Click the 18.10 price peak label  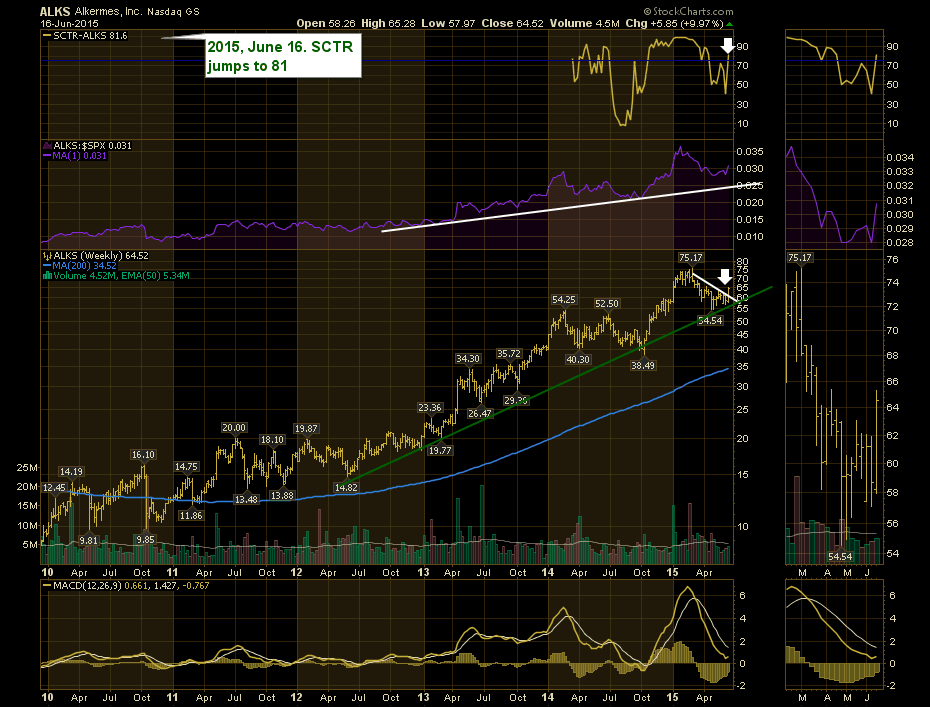click(x=272, y=440)
